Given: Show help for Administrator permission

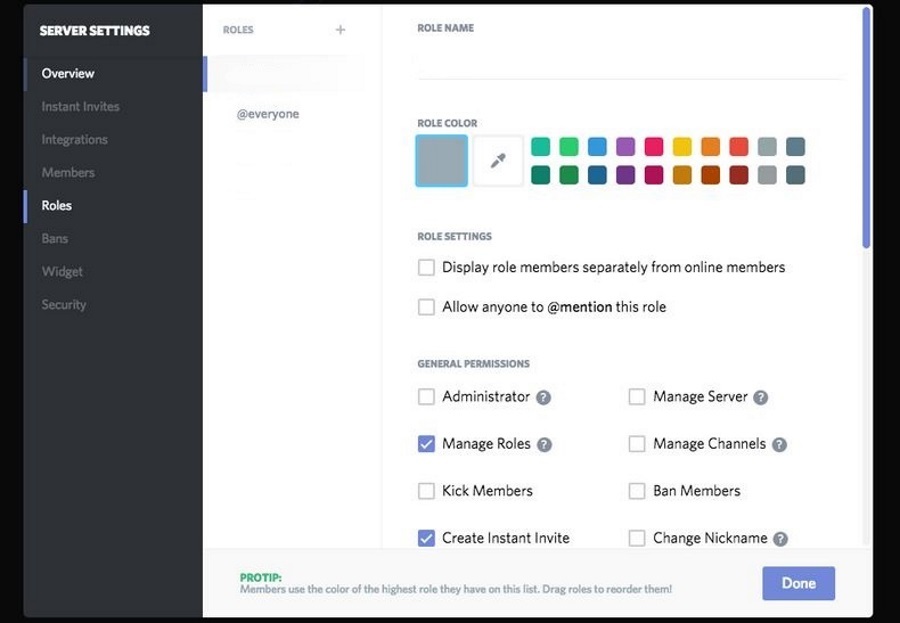Looking at the screenshot, I should click(x=543, y=397).
